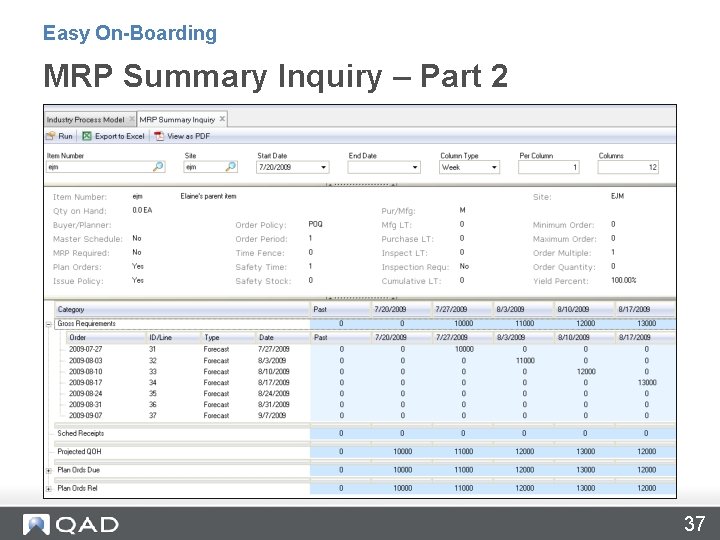
Task: Click the Gross Requirements label
Action: 86,323
